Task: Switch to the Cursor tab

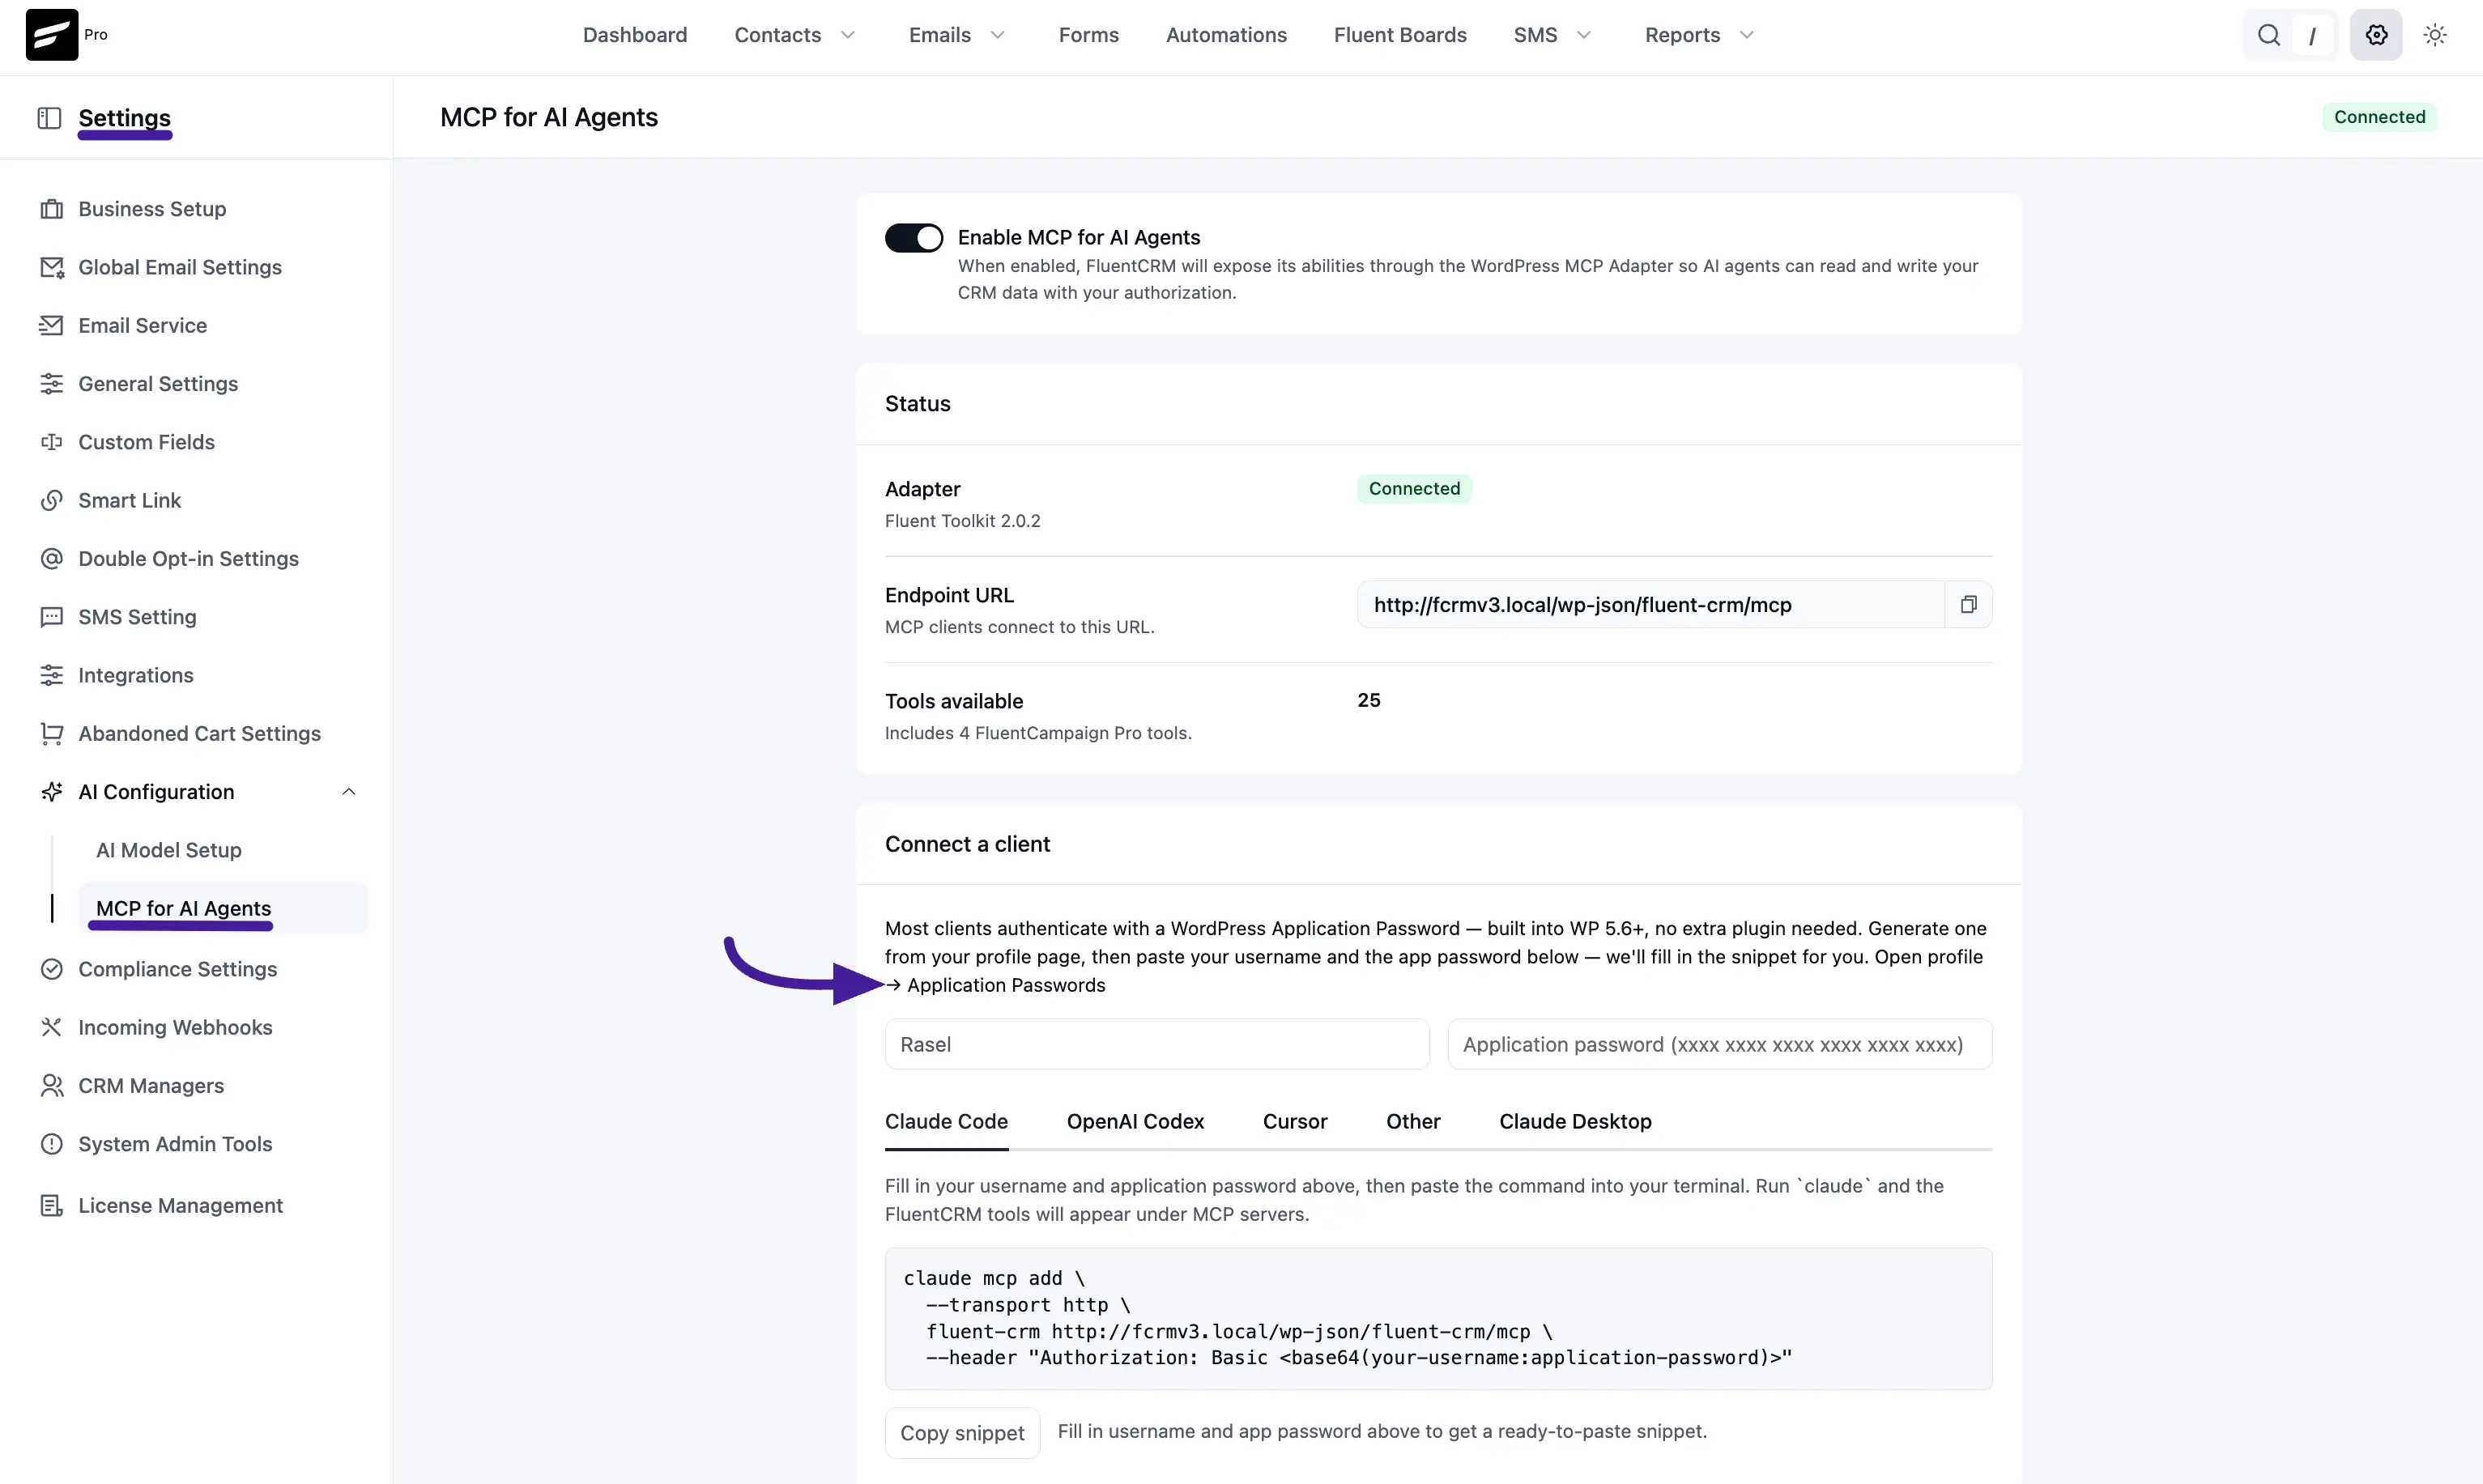Action: coord(1295,1122)
